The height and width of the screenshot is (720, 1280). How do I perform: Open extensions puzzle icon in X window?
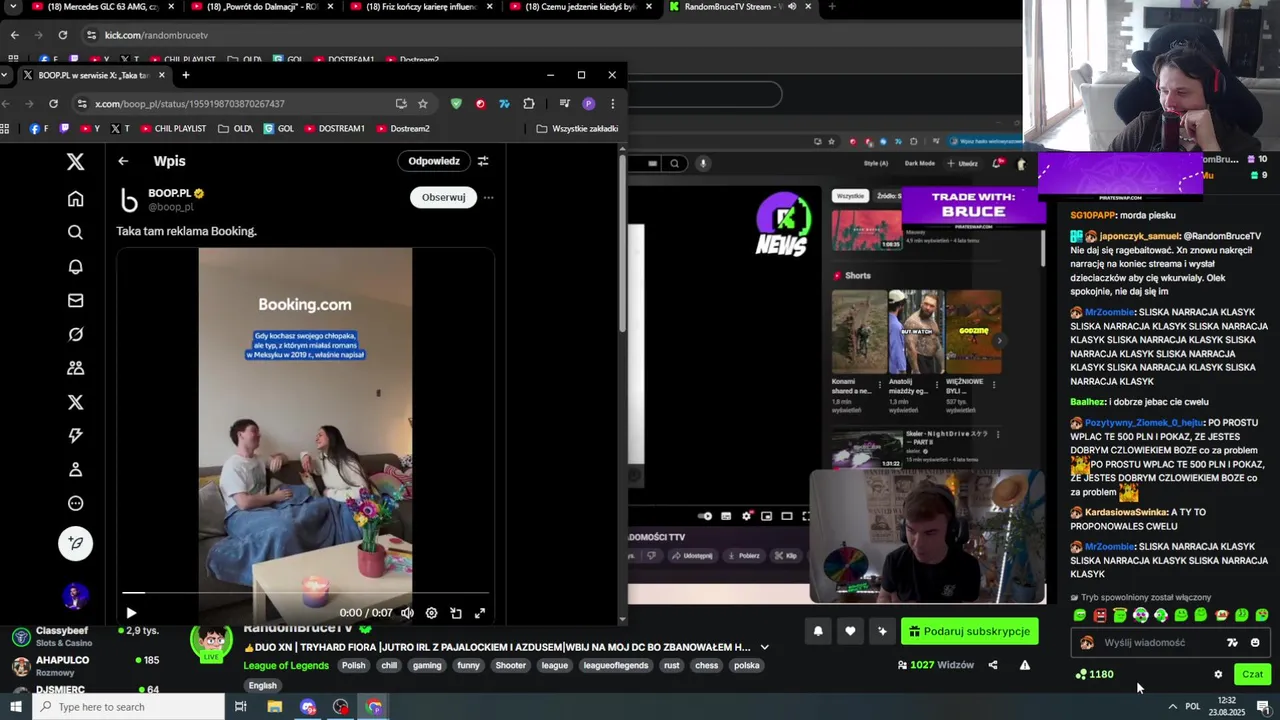click(x=528, y=103)
